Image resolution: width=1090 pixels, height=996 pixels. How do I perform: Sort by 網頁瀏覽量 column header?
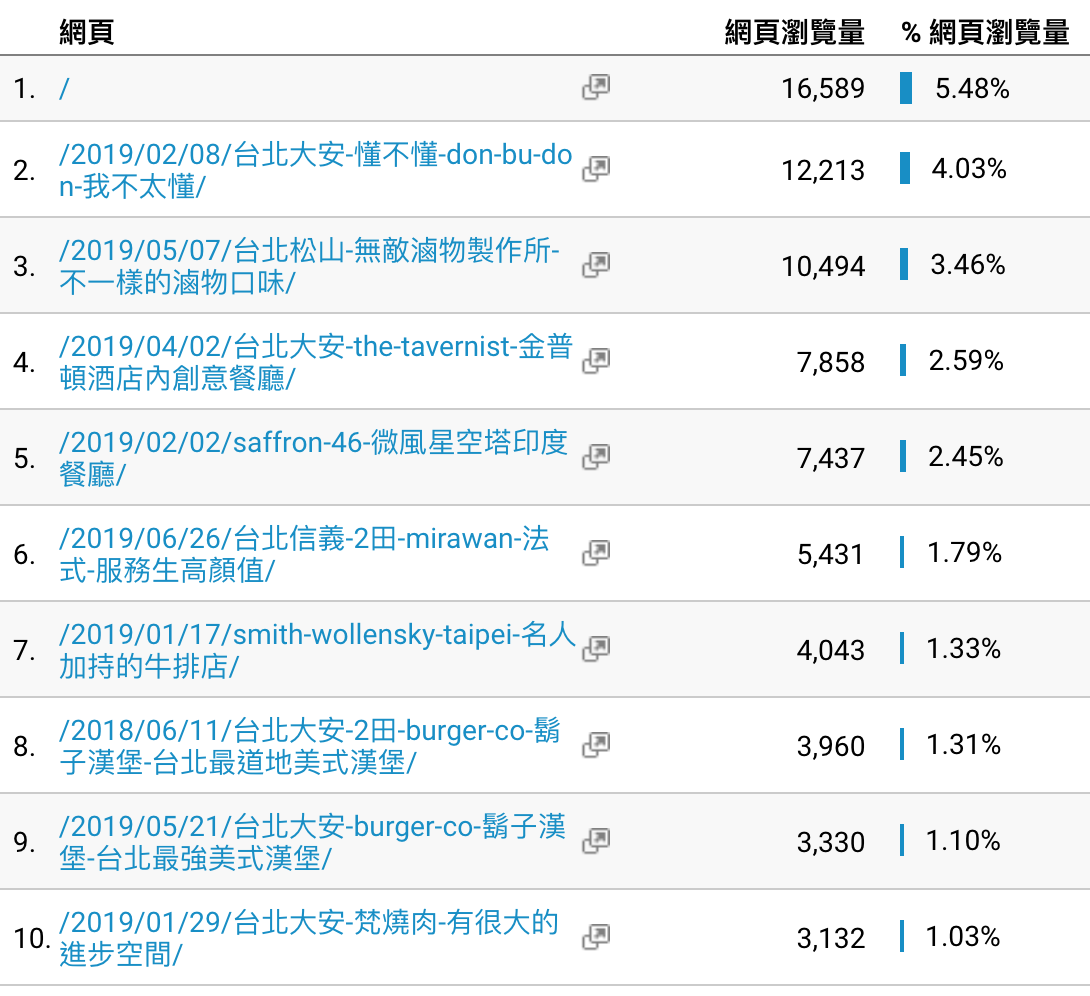[x=794, y=33]
